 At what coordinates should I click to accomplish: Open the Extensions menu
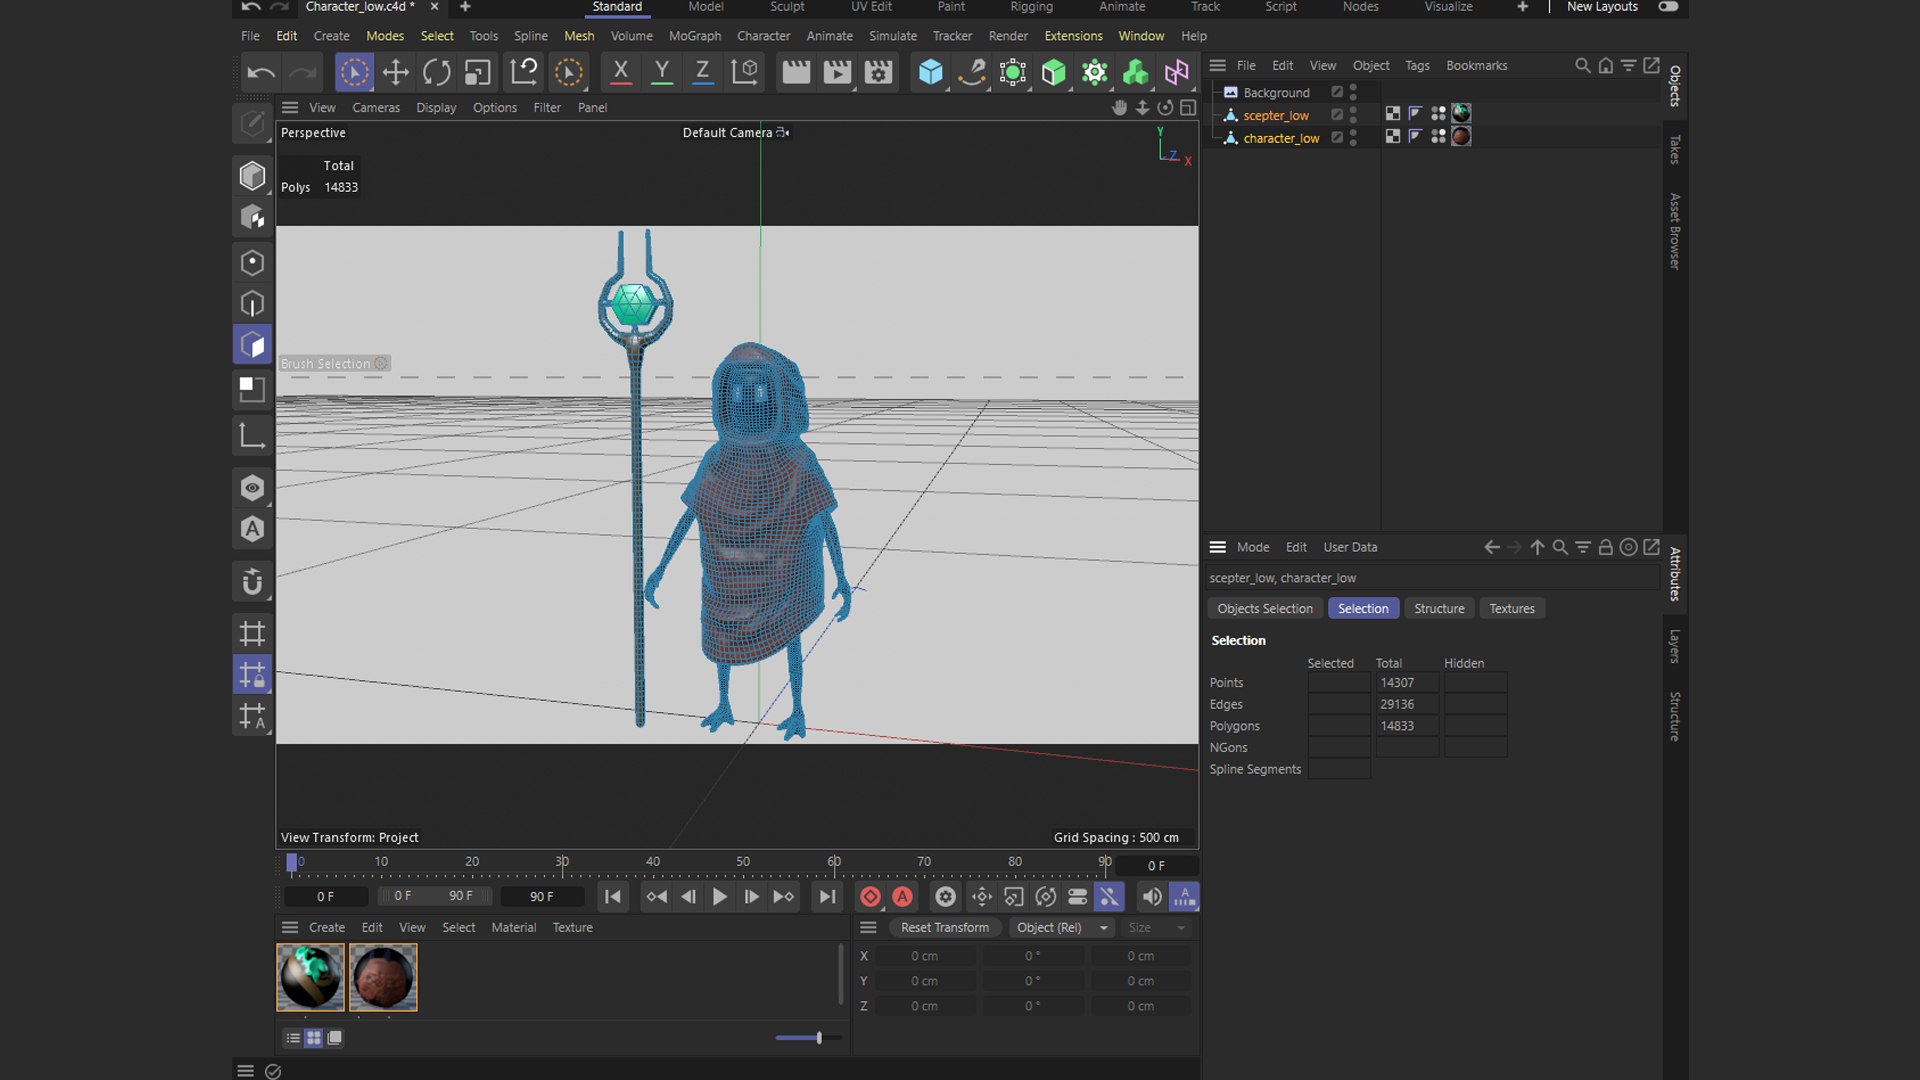click(x=1073, y=36)
